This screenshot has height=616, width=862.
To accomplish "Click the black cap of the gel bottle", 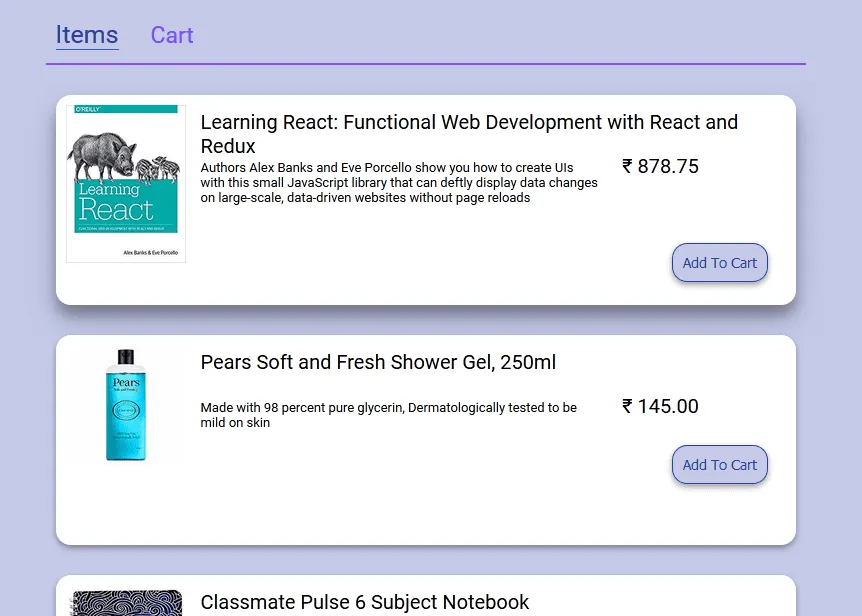I will (126, 357).
